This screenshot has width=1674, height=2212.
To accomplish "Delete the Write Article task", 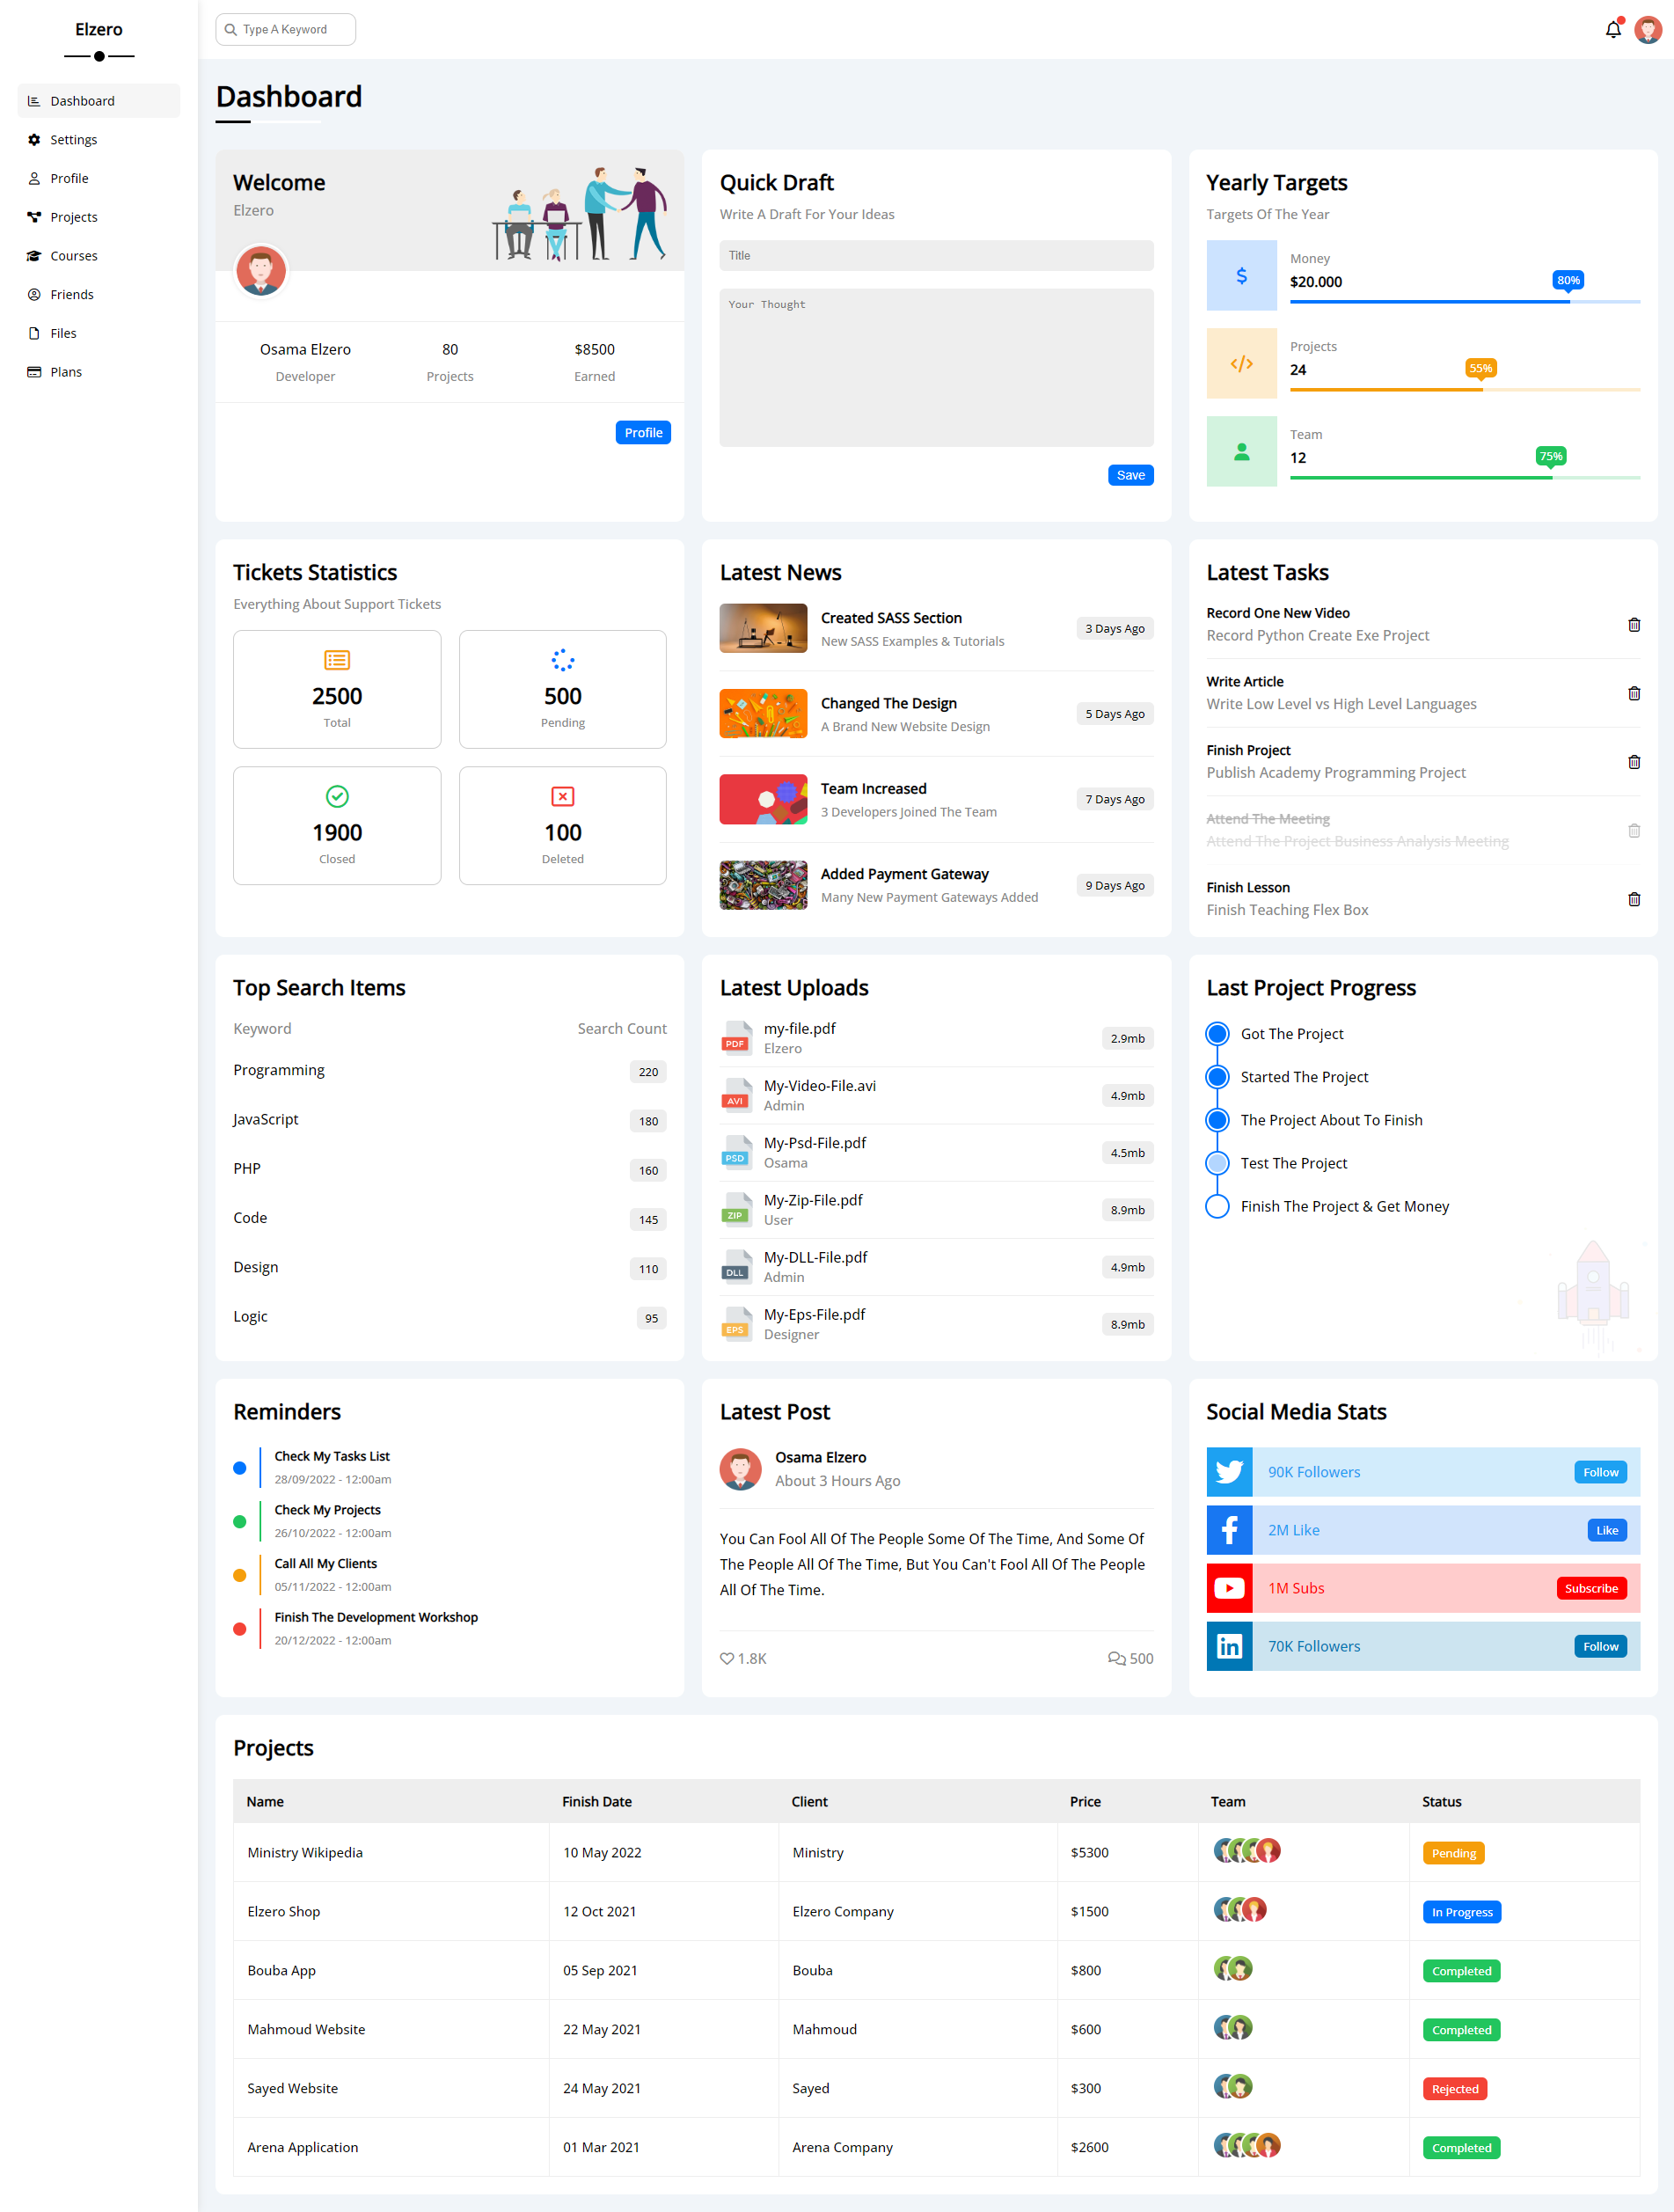I will tap(1633, 693).
